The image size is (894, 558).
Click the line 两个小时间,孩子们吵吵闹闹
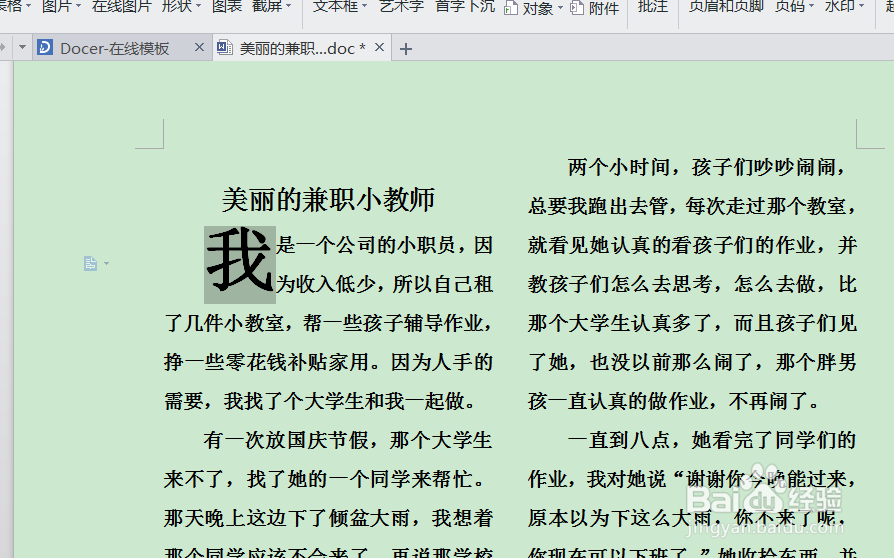pos(708,167)
